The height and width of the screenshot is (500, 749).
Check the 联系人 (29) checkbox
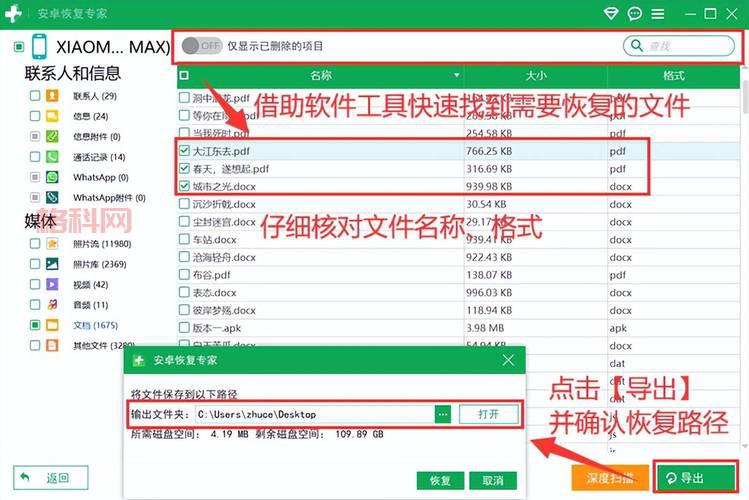point(35,96)
